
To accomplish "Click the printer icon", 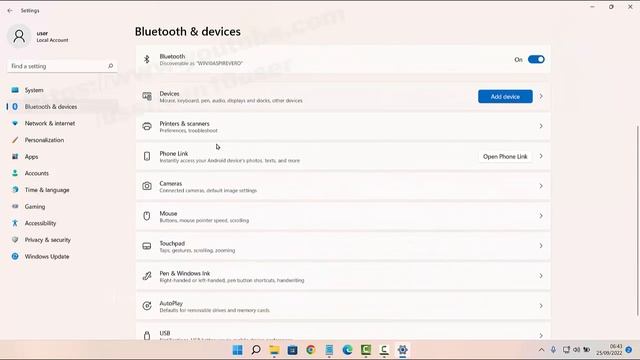I will coord(147,127).
